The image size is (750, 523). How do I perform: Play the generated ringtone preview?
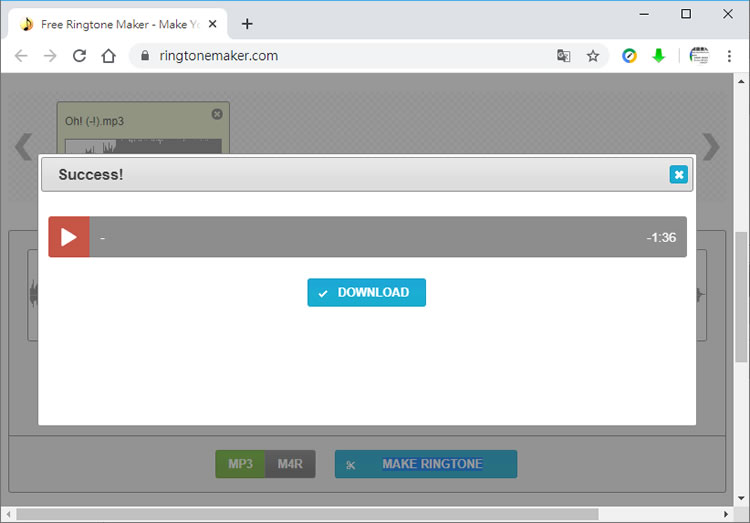point(69,237)
